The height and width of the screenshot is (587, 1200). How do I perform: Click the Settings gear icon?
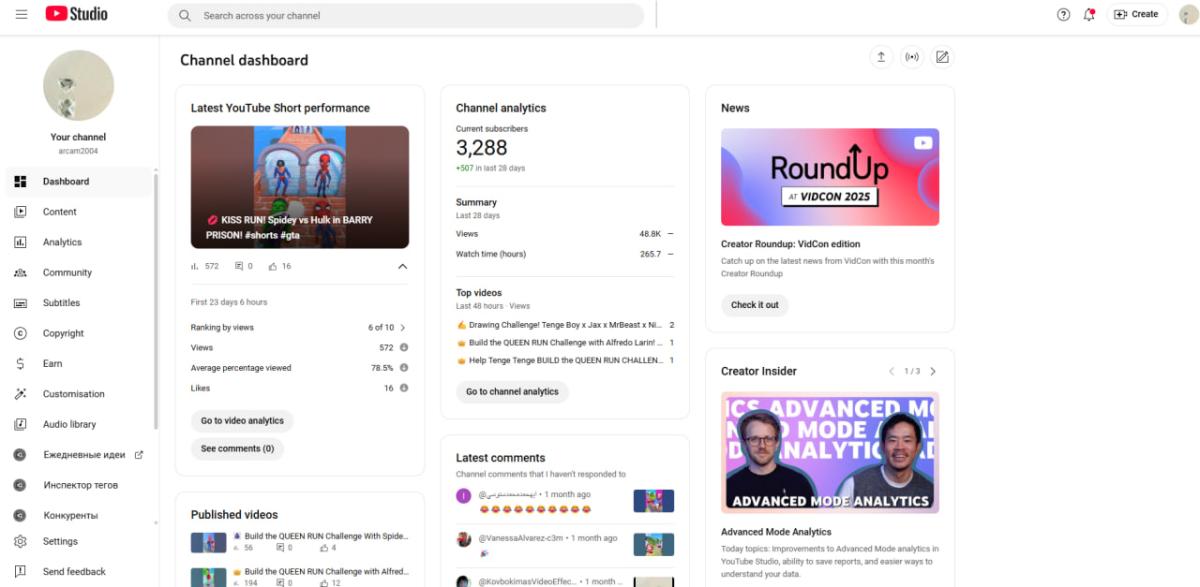point(20,541)
